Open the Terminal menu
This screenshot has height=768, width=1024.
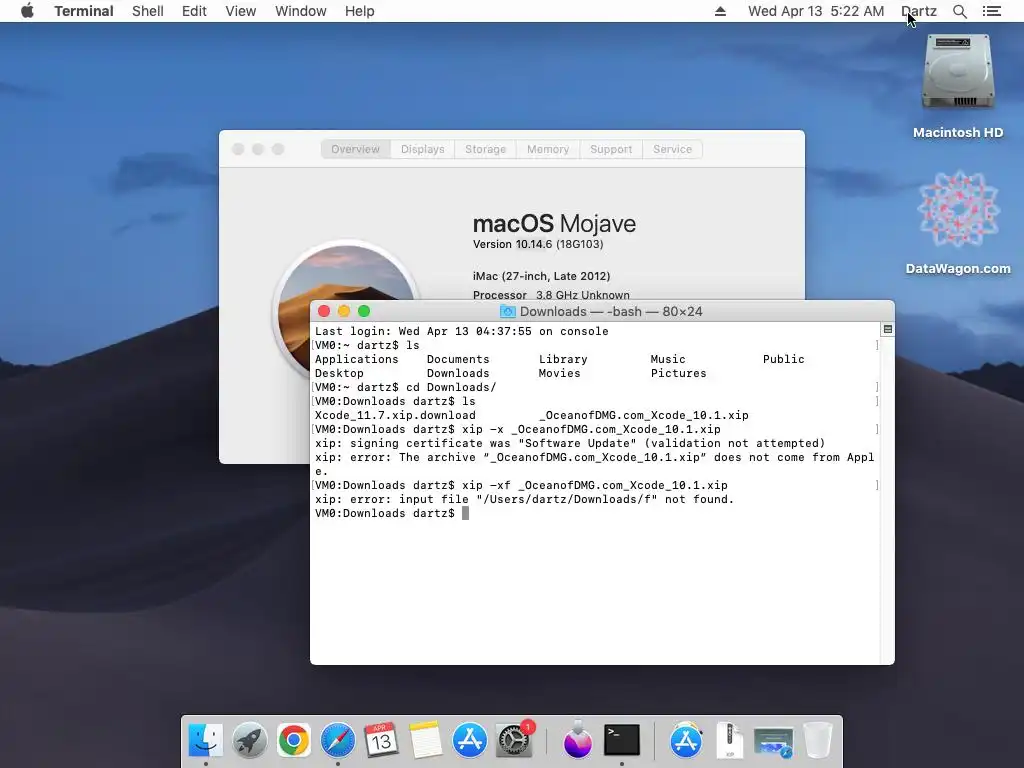(x=84, y=11)
